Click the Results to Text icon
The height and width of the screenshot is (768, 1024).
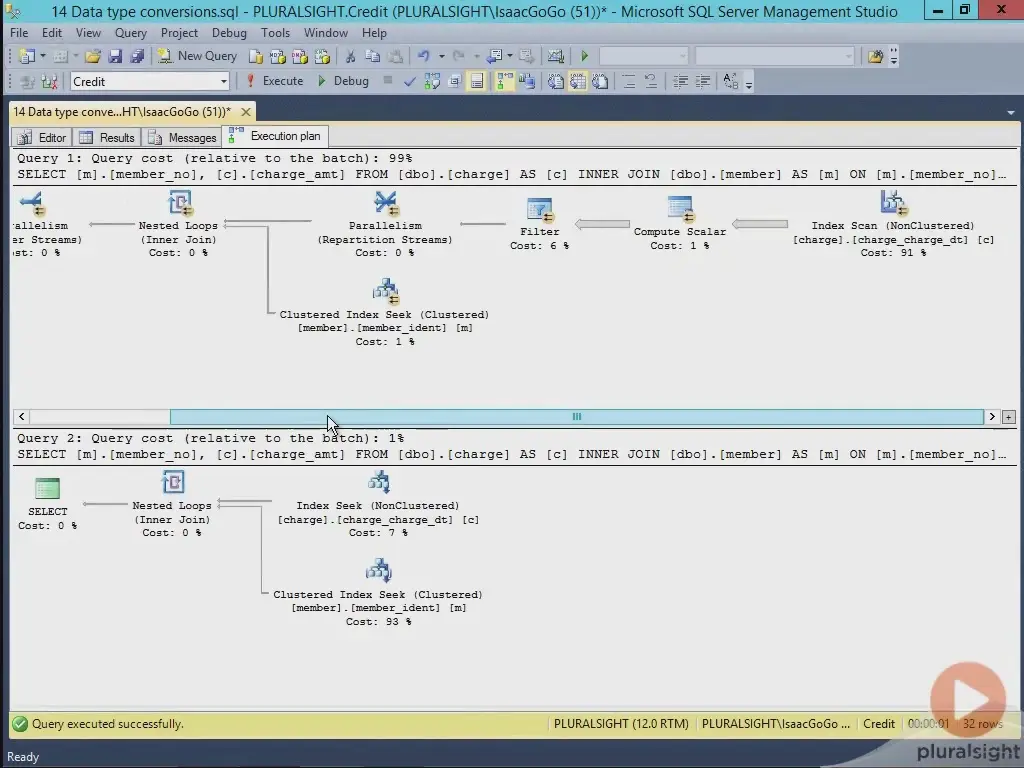[556, 82]
